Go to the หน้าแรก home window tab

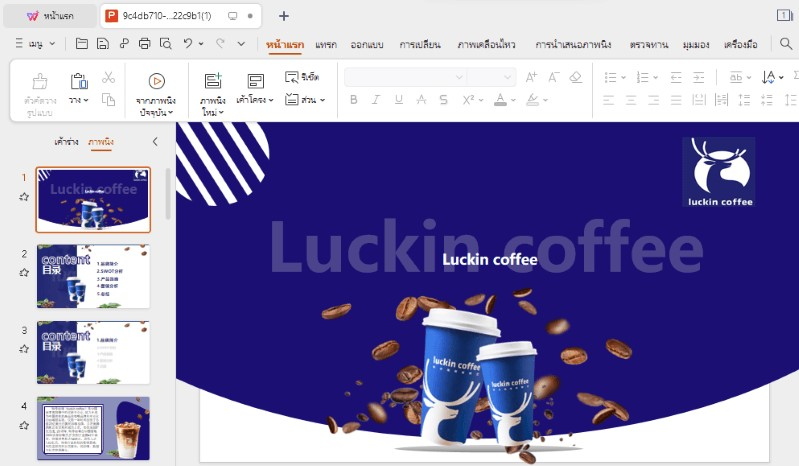[x=50, y=16]
